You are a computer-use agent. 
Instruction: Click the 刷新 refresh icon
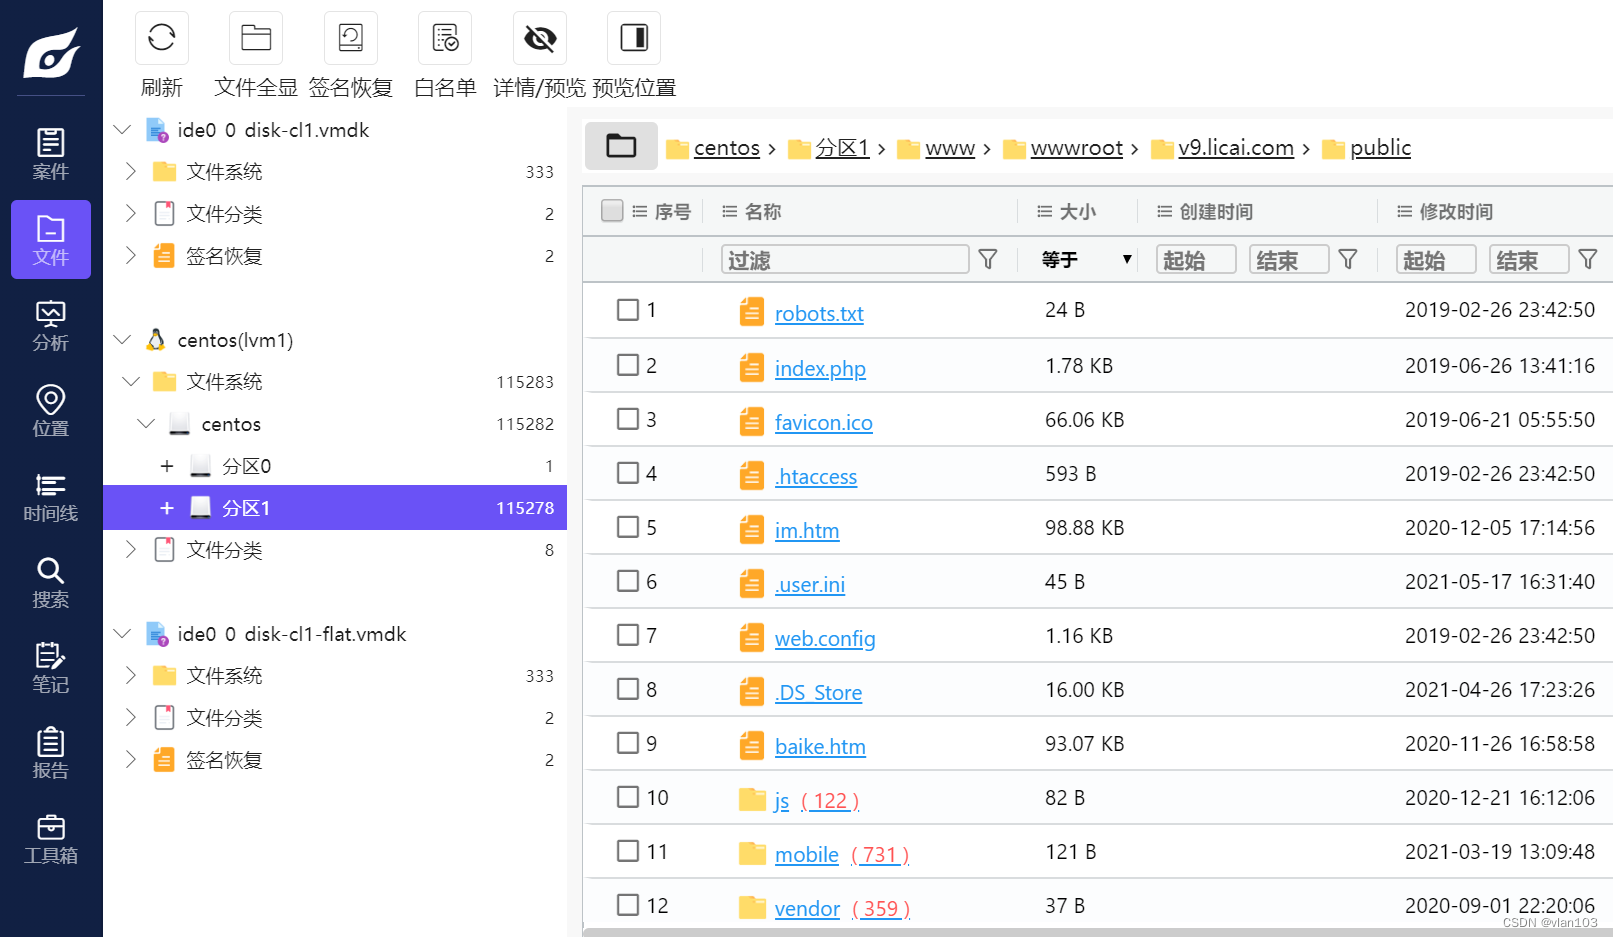pos(161,38)
